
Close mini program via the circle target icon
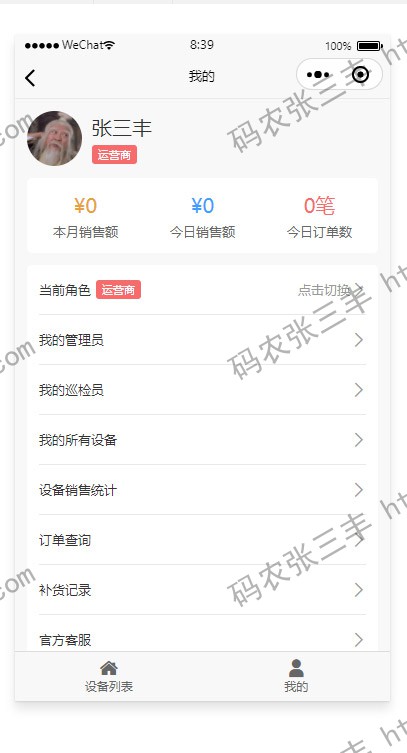(360, 75)
